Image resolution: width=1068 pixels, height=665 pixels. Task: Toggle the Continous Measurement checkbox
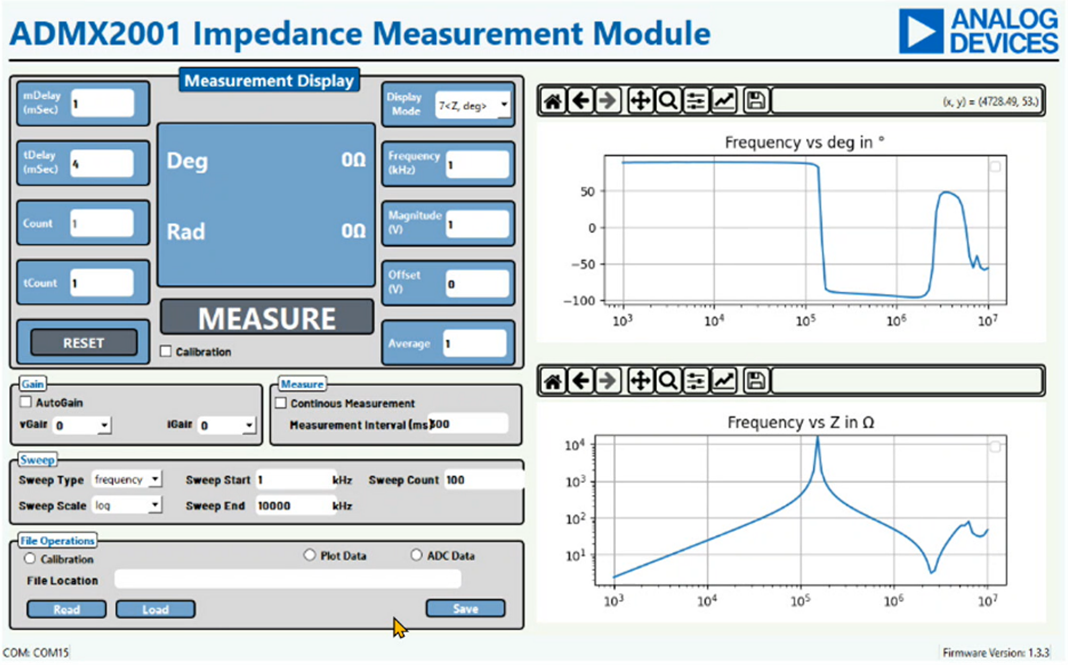pyautogui.click(x=281, y=404)
